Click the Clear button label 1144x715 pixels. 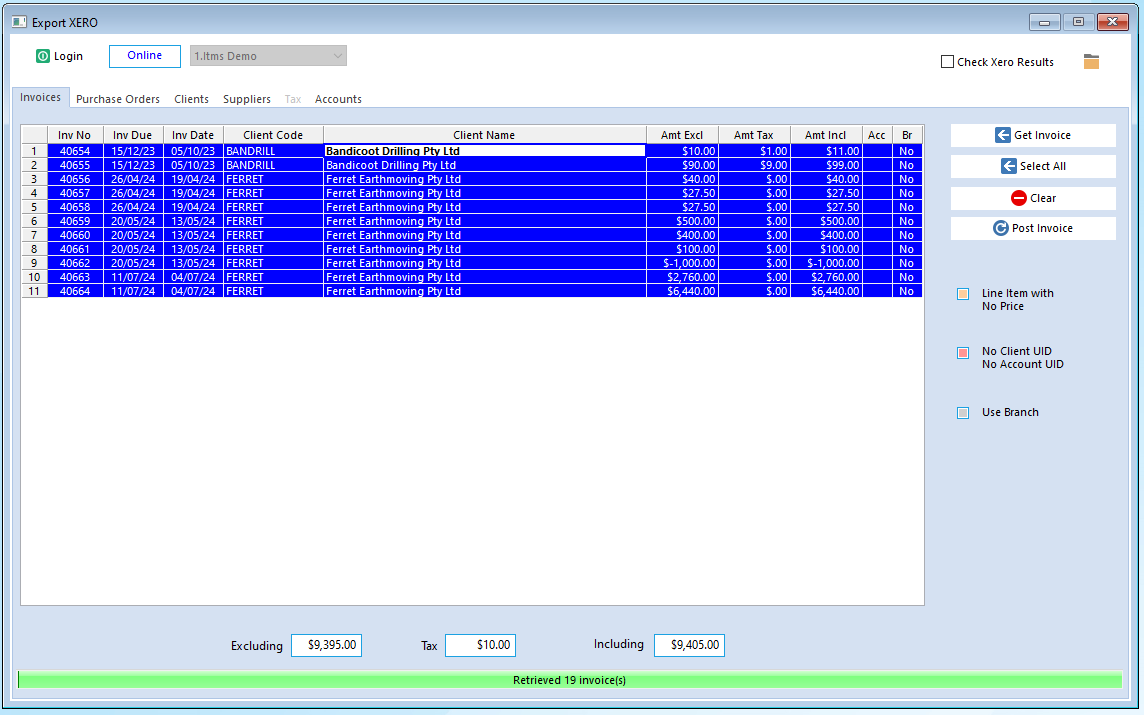1043,198
